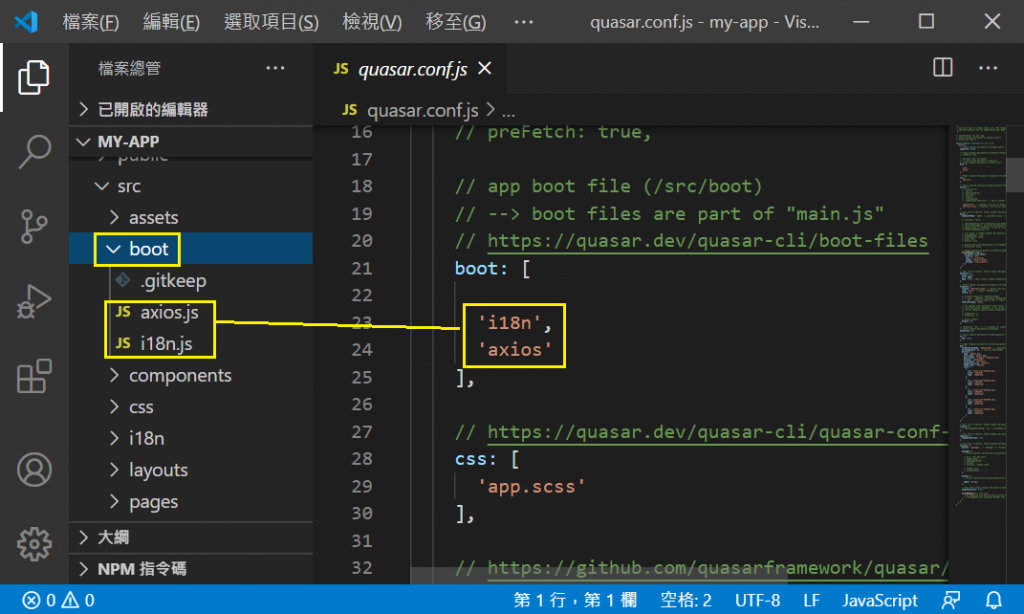Select the quasar.conf.js editor tab
Viewport: 1024px width, 614px height.
coord(412,69)
